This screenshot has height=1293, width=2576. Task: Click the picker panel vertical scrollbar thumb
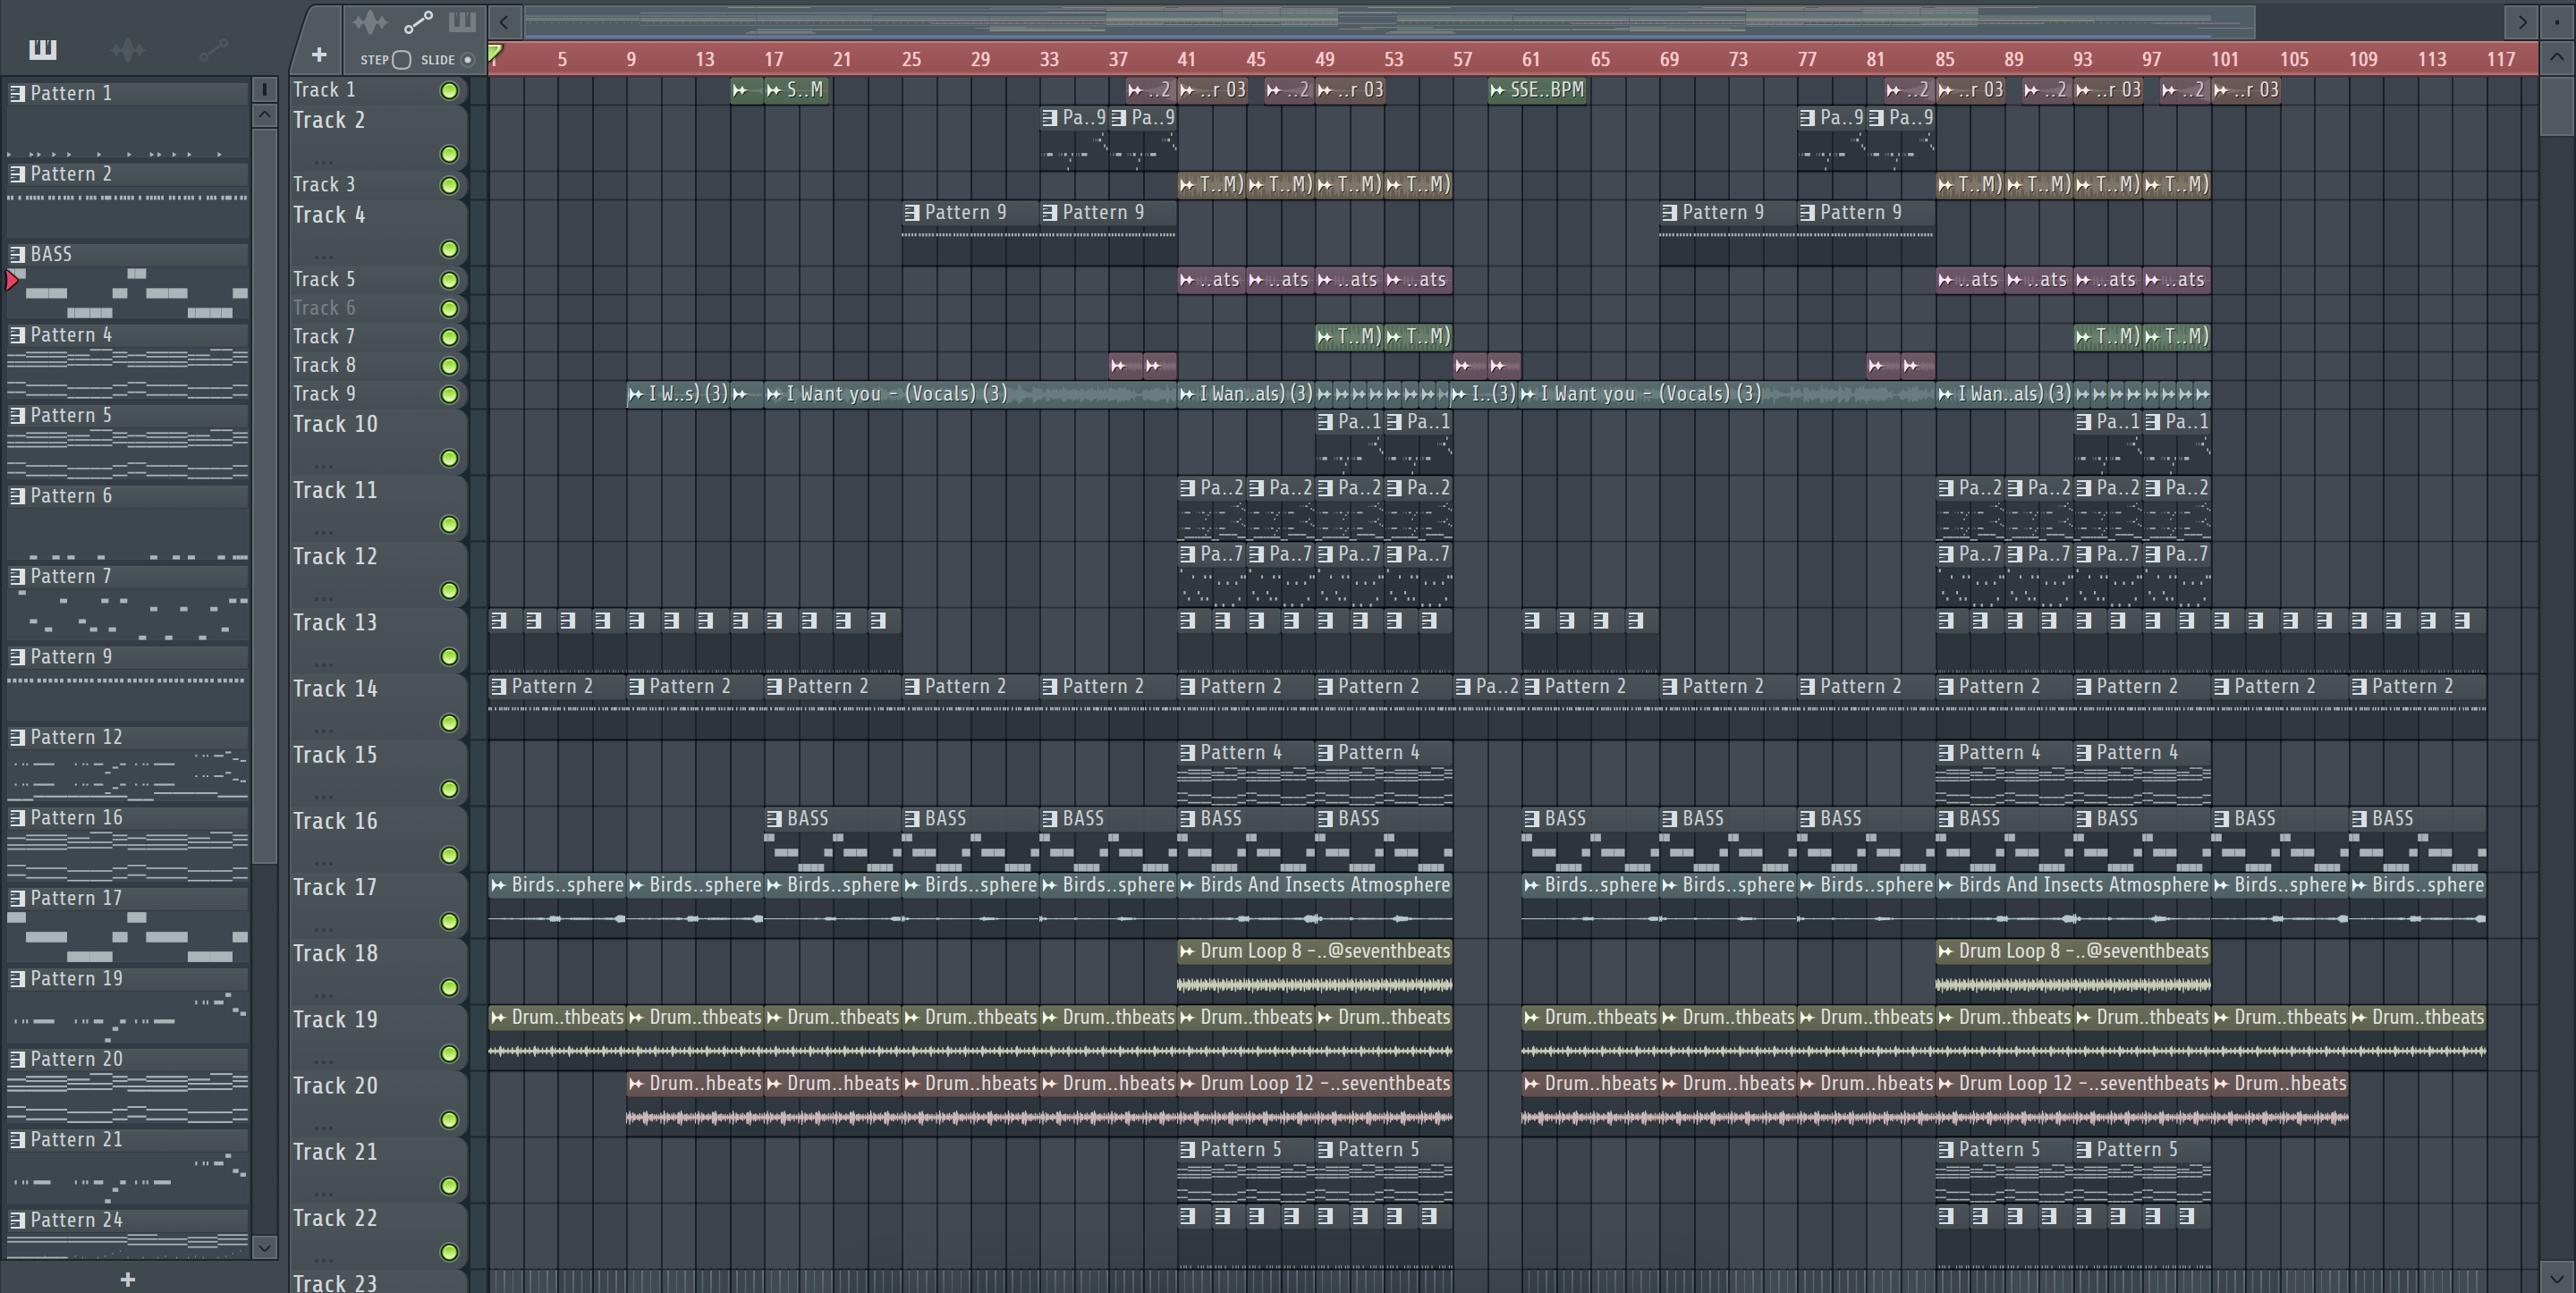[x=264, y=495]
